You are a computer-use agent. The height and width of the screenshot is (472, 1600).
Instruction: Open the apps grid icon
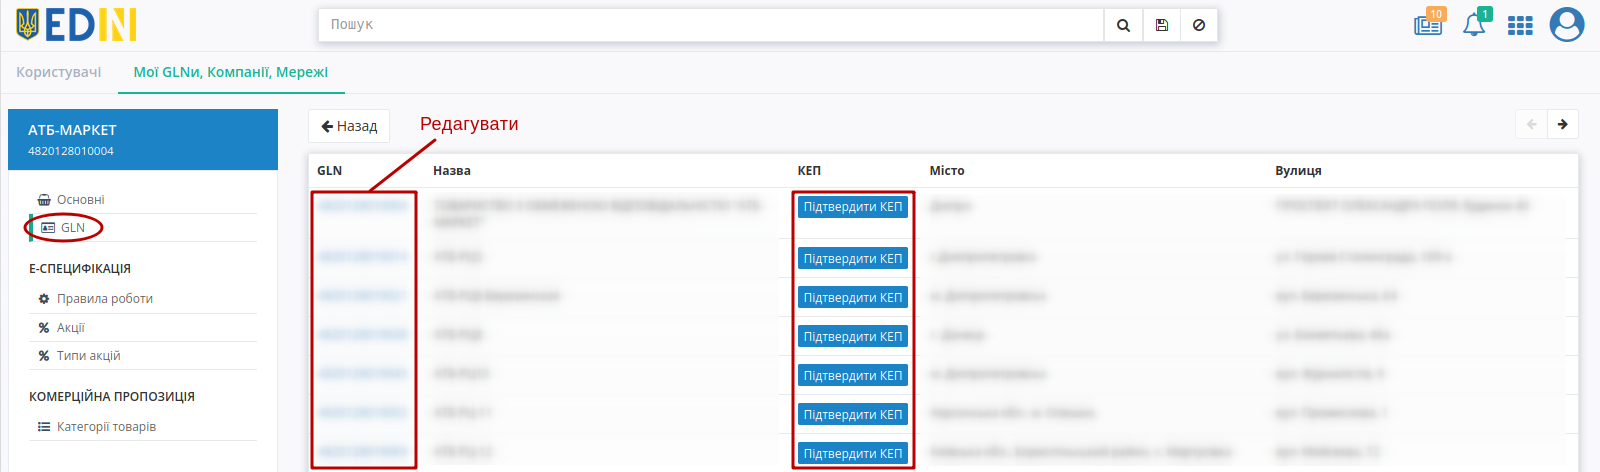point(1520,25)
